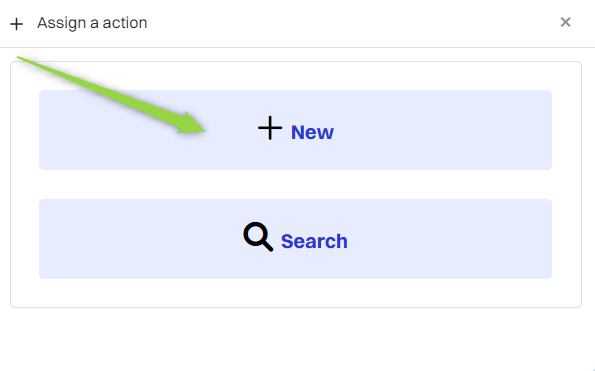Choose New to add an action
This screenshot has height=371, width=595.
pyautogui.click(x=295, y=130)
